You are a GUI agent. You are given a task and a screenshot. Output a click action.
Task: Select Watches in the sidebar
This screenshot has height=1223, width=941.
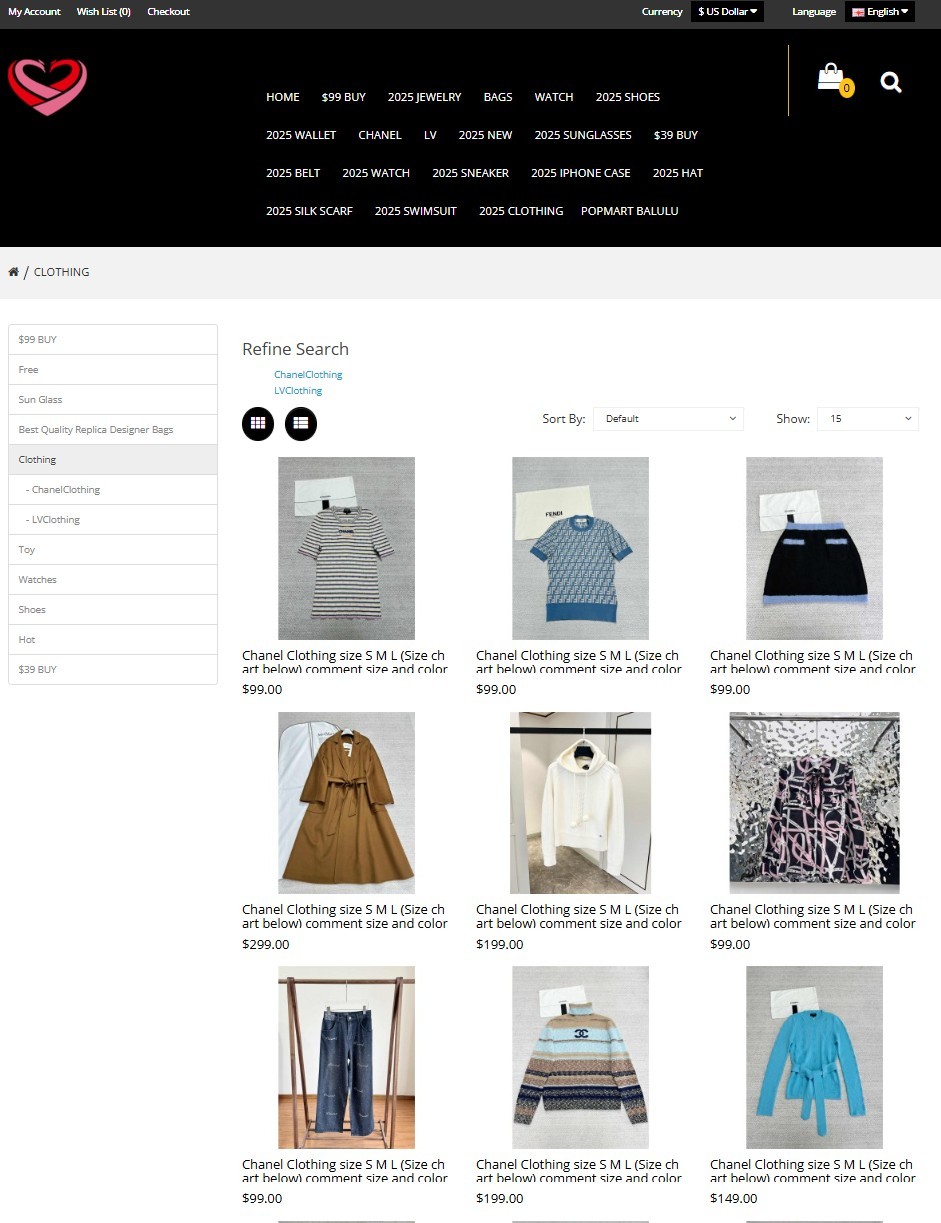113,580
